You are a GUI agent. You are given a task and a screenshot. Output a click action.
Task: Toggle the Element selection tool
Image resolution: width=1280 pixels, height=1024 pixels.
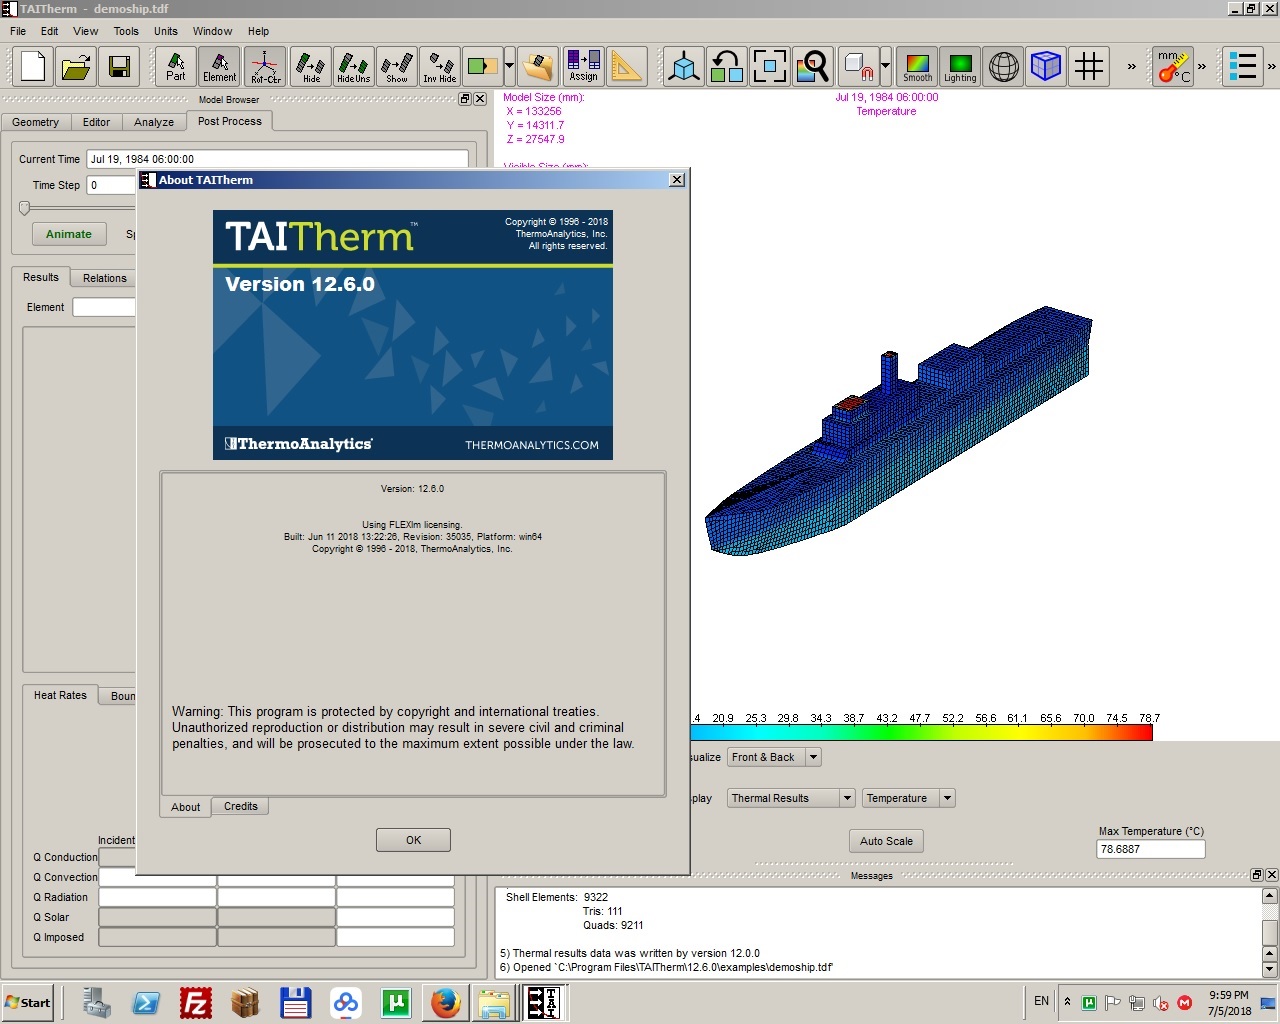[x=219, y=67]
